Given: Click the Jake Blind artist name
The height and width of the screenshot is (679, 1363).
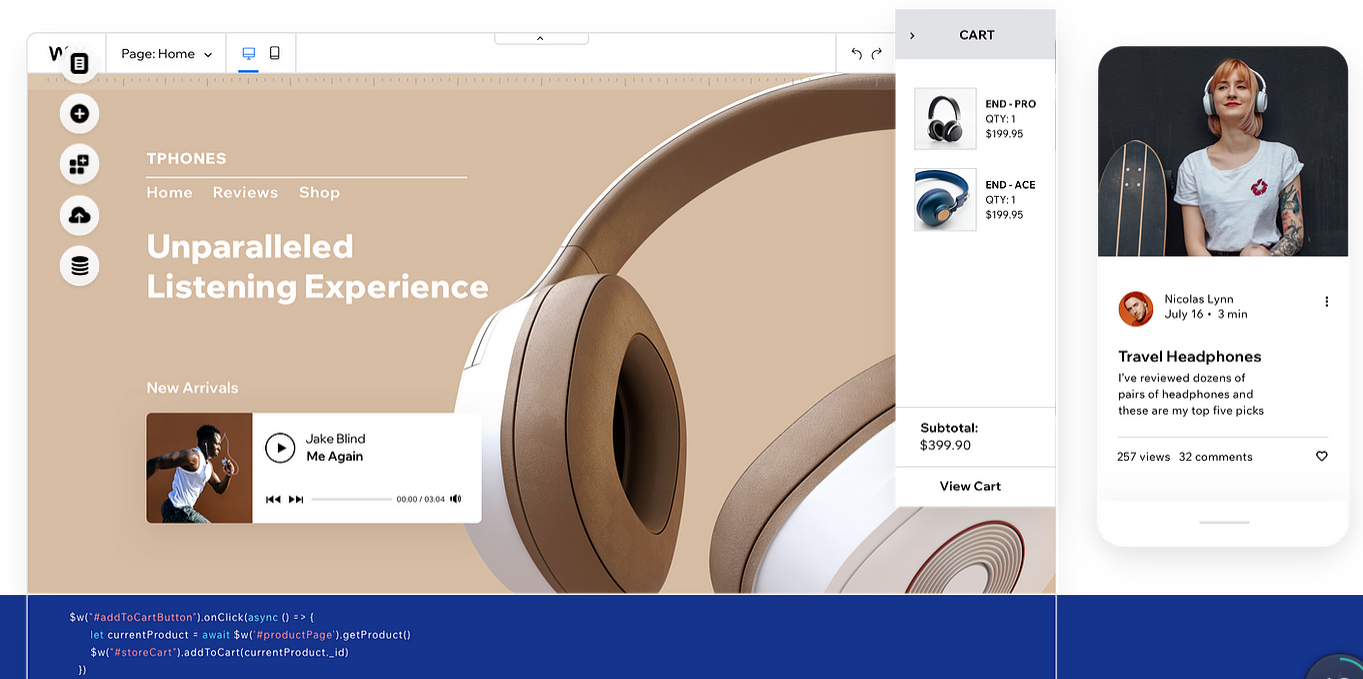Looking at the screenshot, I should [x=335, y=439].
